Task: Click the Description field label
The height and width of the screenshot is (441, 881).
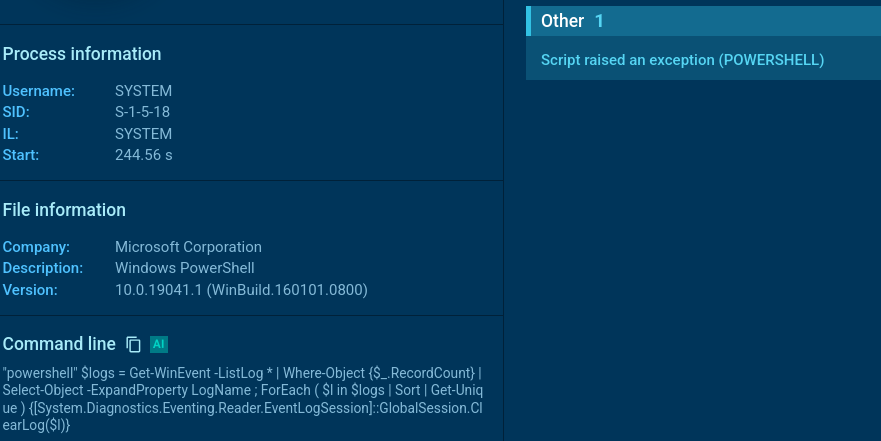Action: 42,268
